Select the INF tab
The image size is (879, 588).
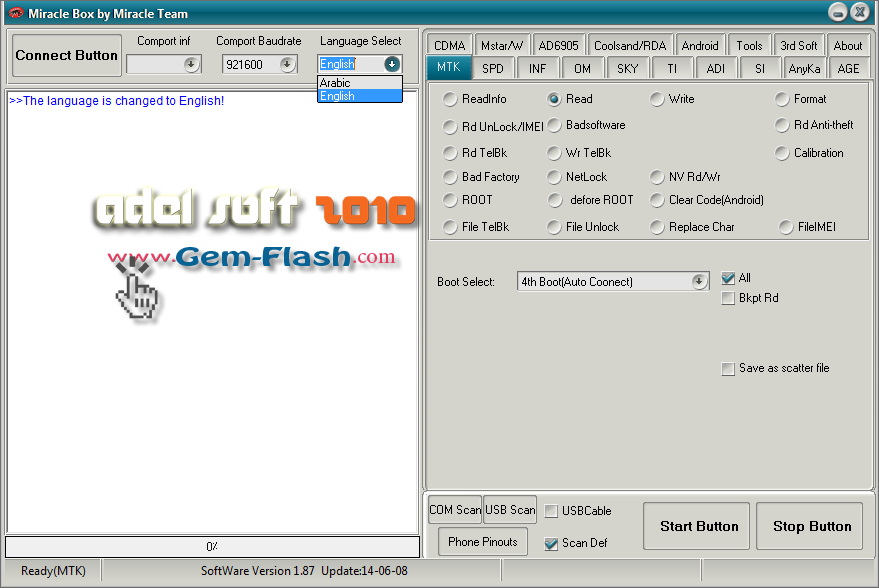tap(537, 68)
